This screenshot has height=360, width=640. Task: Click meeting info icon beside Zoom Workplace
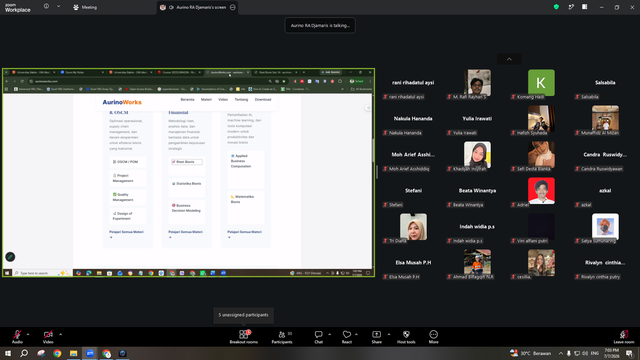[46, 7]
